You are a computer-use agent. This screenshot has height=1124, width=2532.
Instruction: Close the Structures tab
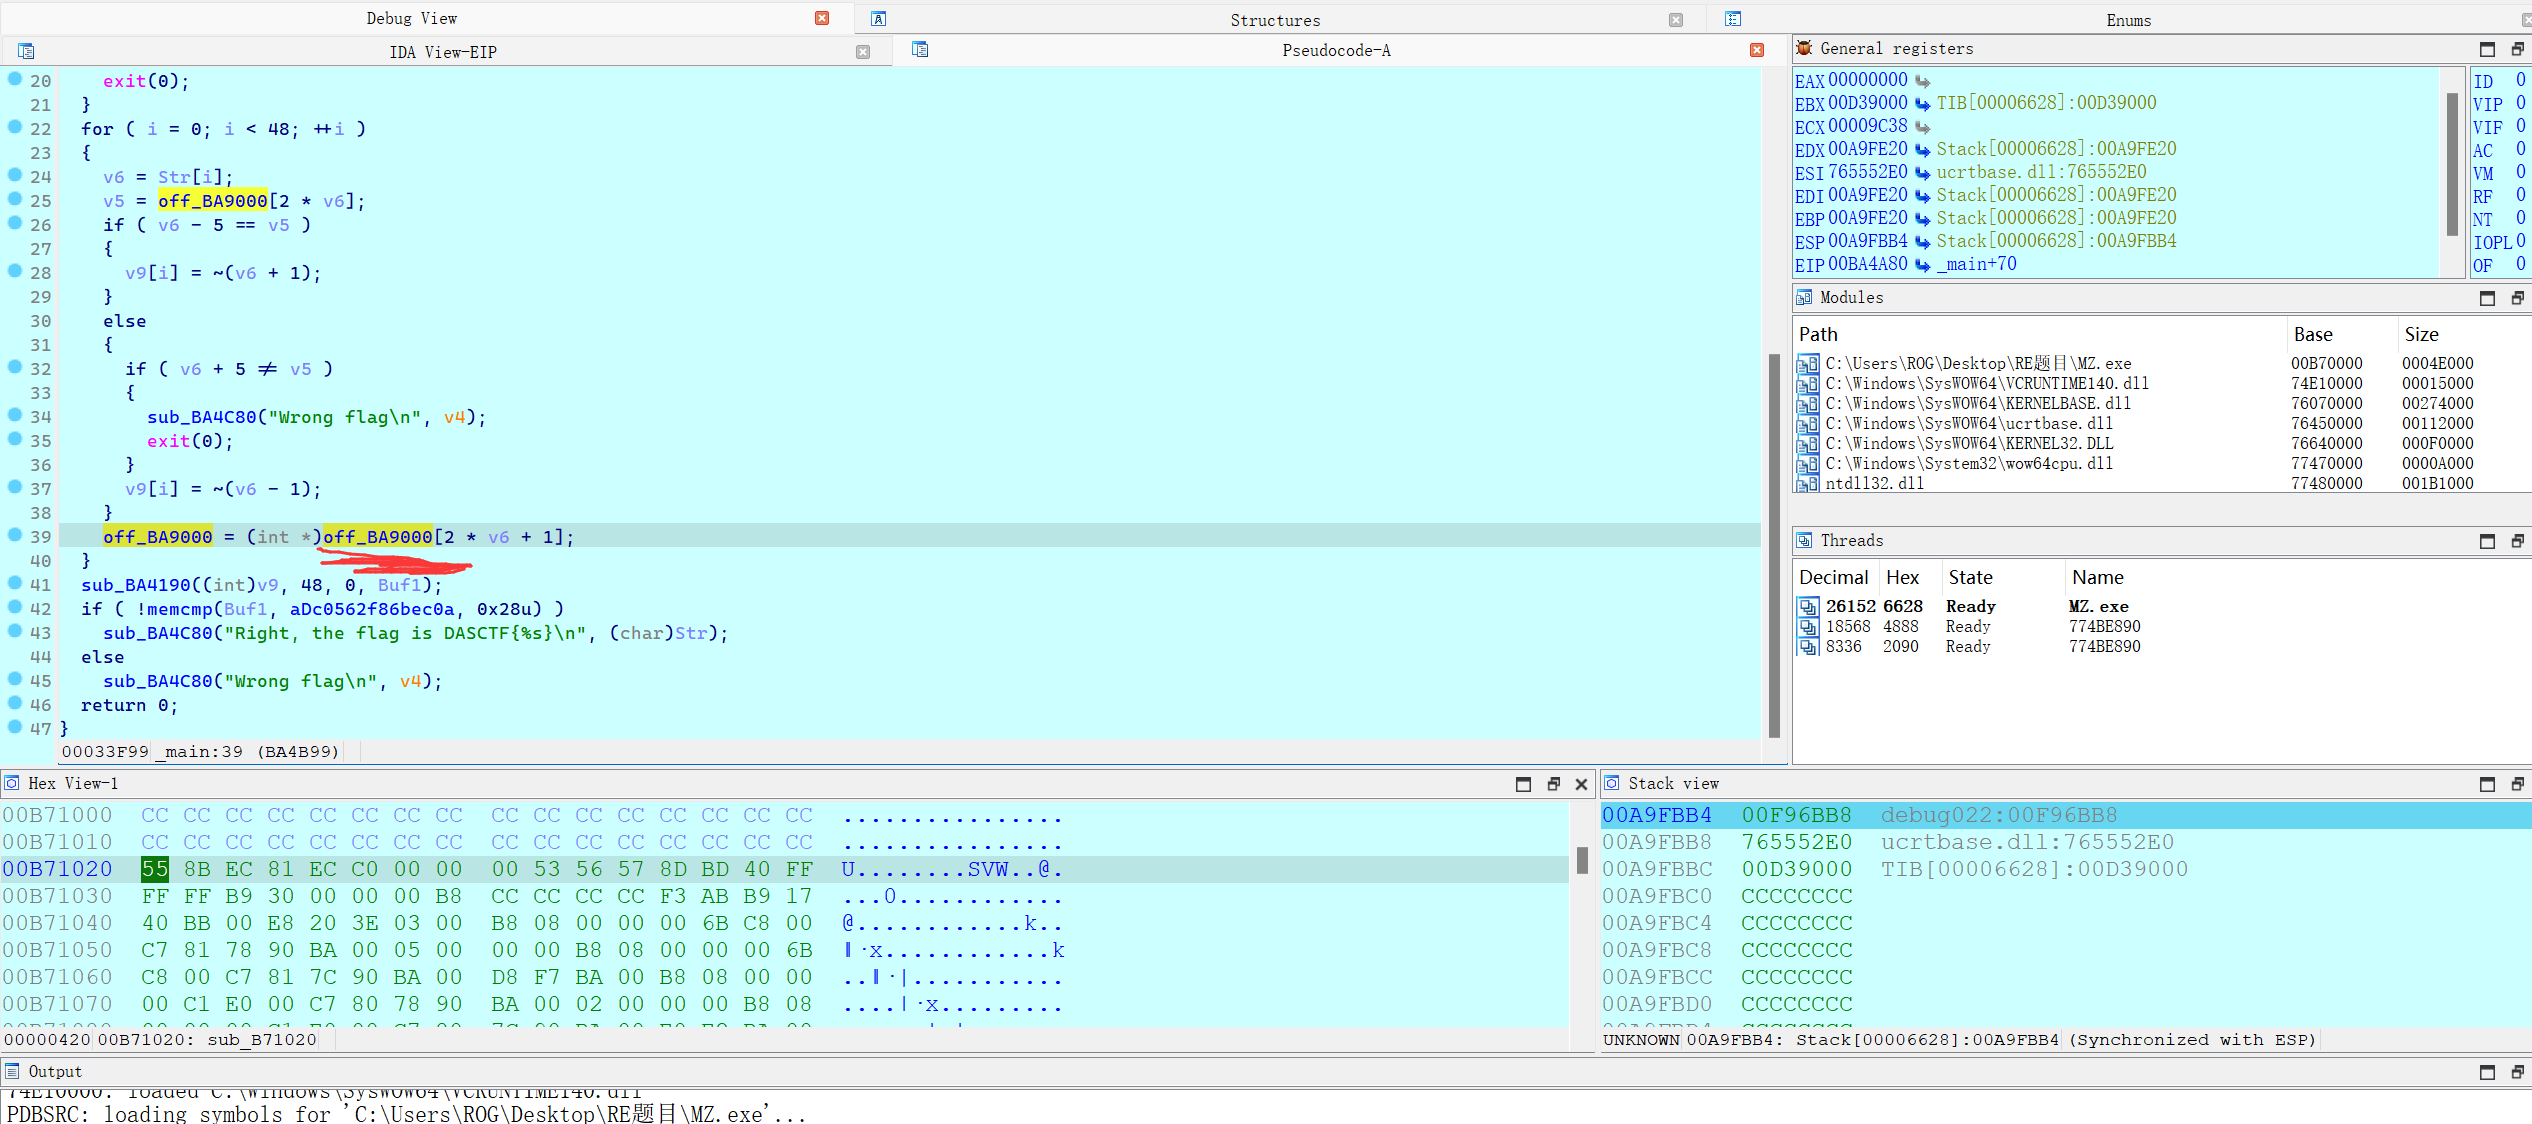pyautogui.click(x=1676, y=20)
